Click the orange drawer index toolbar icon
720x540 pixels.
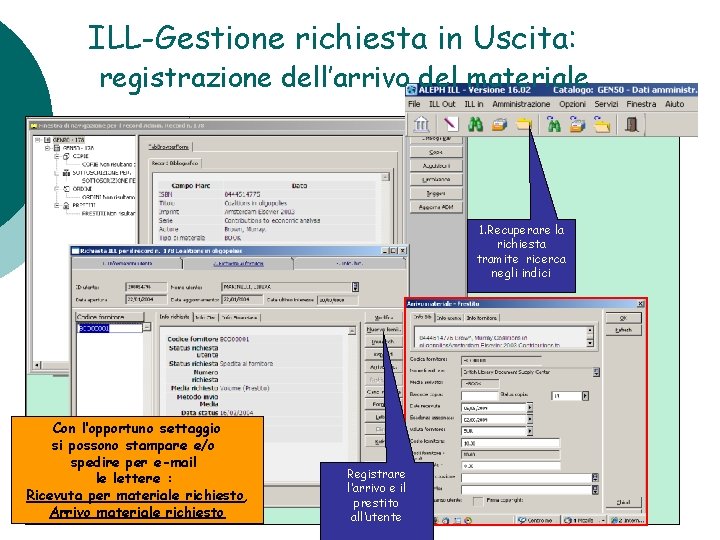[499, 124]
